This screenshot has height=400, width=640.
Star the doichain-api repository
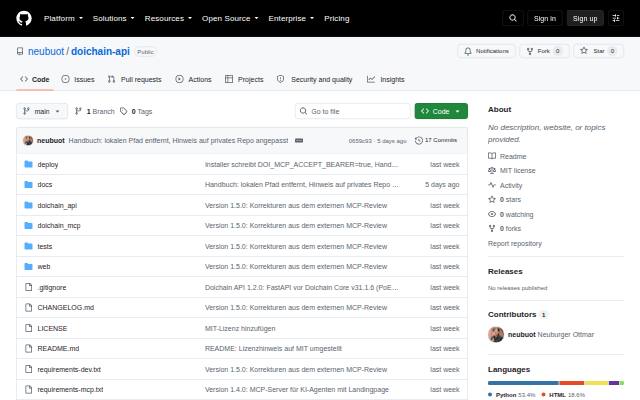point(598,51)
